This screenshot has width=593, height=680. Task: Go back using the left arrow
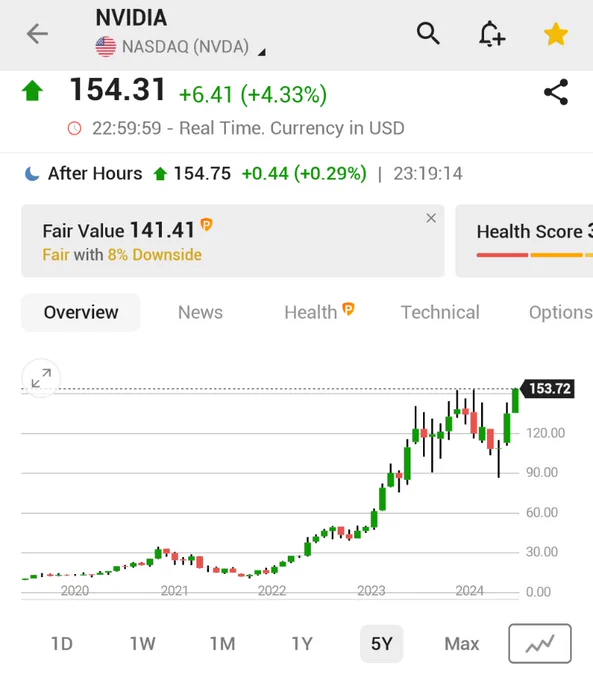tap(37, 34)
